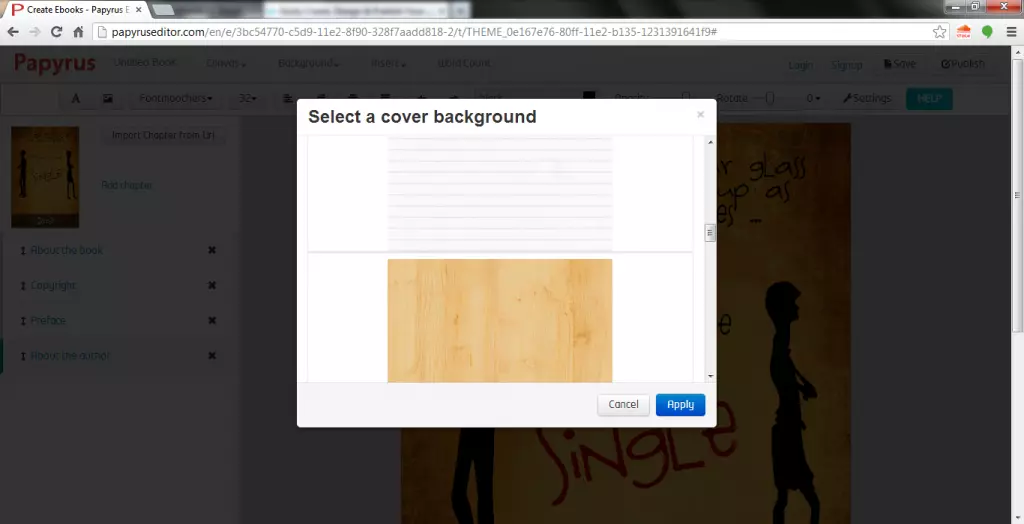This screenshot has width=1024, height=524.
Task: Click reorder handle beside 'About the author'
Action: [23, 356]
